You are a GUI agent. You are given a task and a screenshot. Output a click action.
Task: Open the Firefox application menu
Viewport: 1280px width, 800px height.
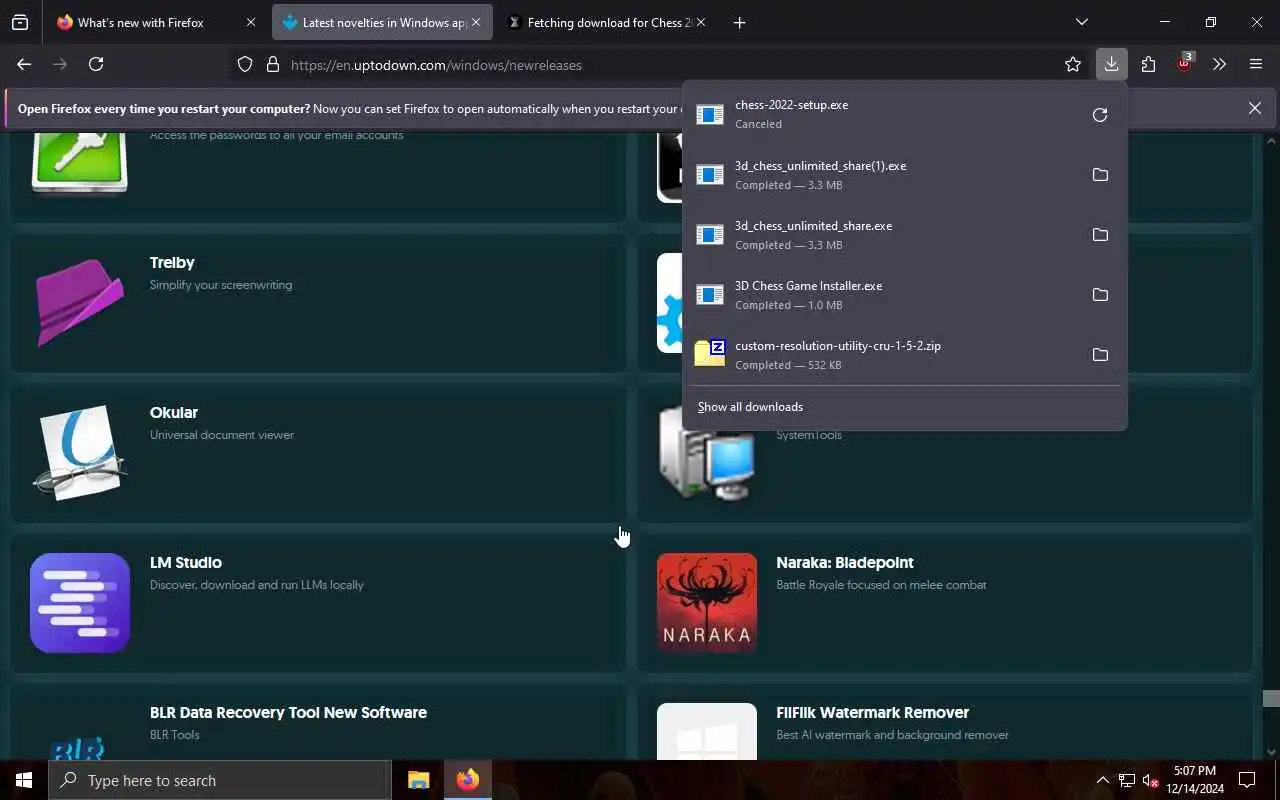tap(1256, 64)
